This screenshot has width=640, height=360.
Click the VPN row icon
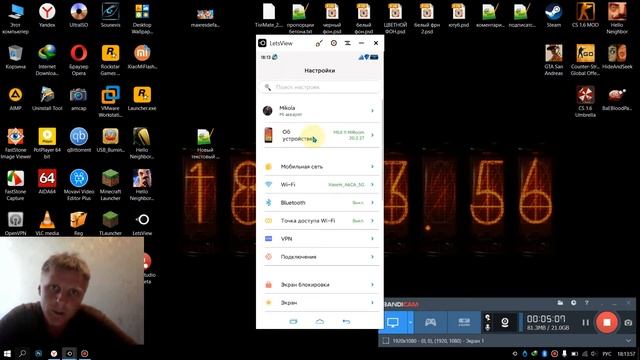268,238
